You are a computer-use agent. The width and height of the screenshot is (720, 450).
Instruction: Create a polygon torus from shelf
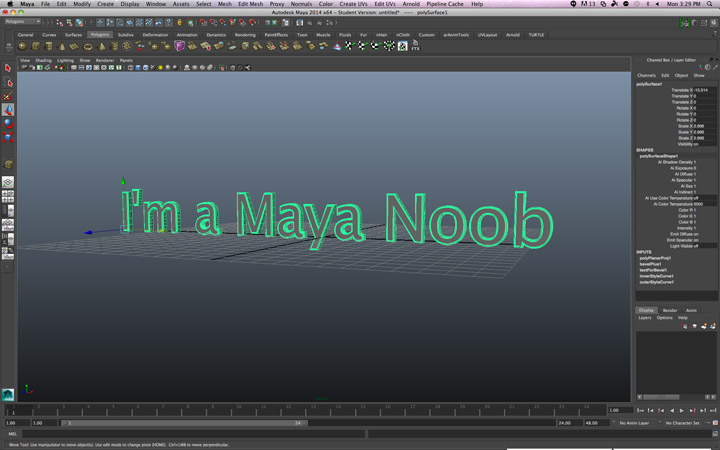coord(88,46)
